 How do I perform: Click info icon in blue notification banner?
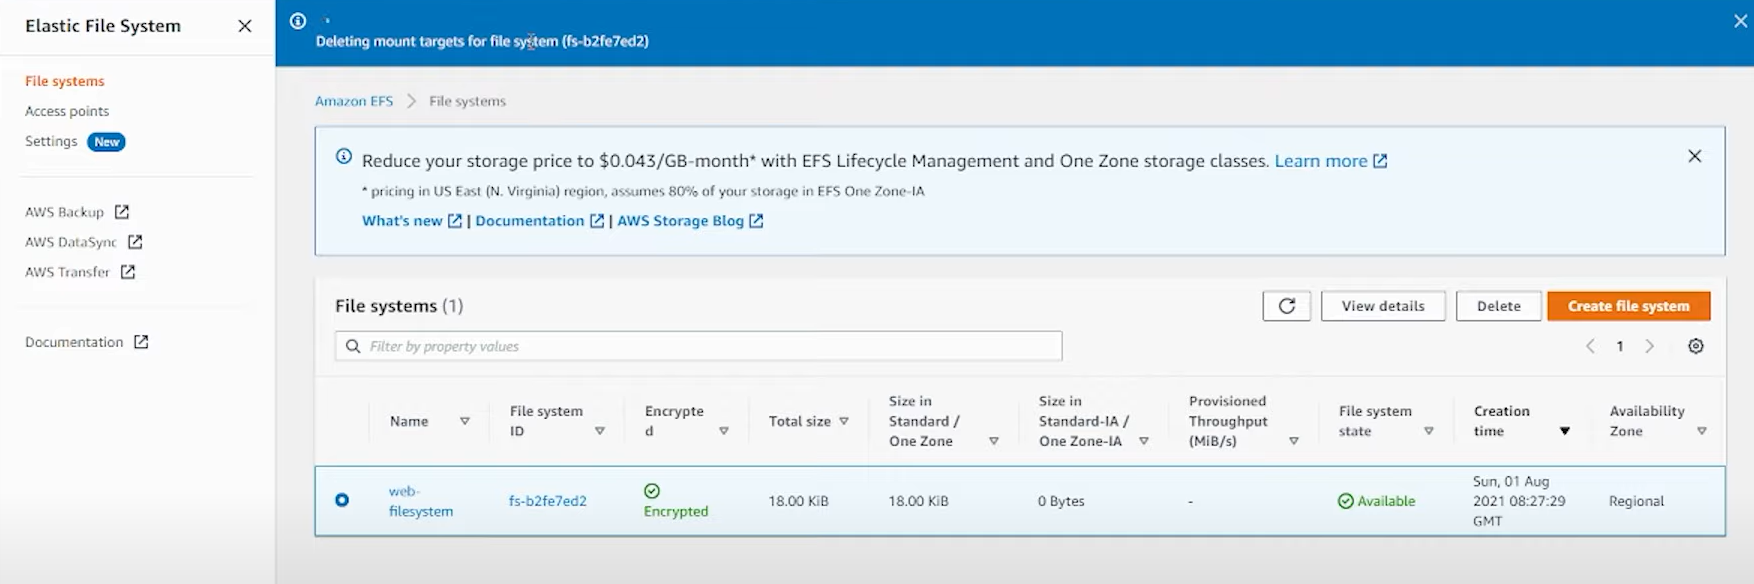tap(298, 21)
